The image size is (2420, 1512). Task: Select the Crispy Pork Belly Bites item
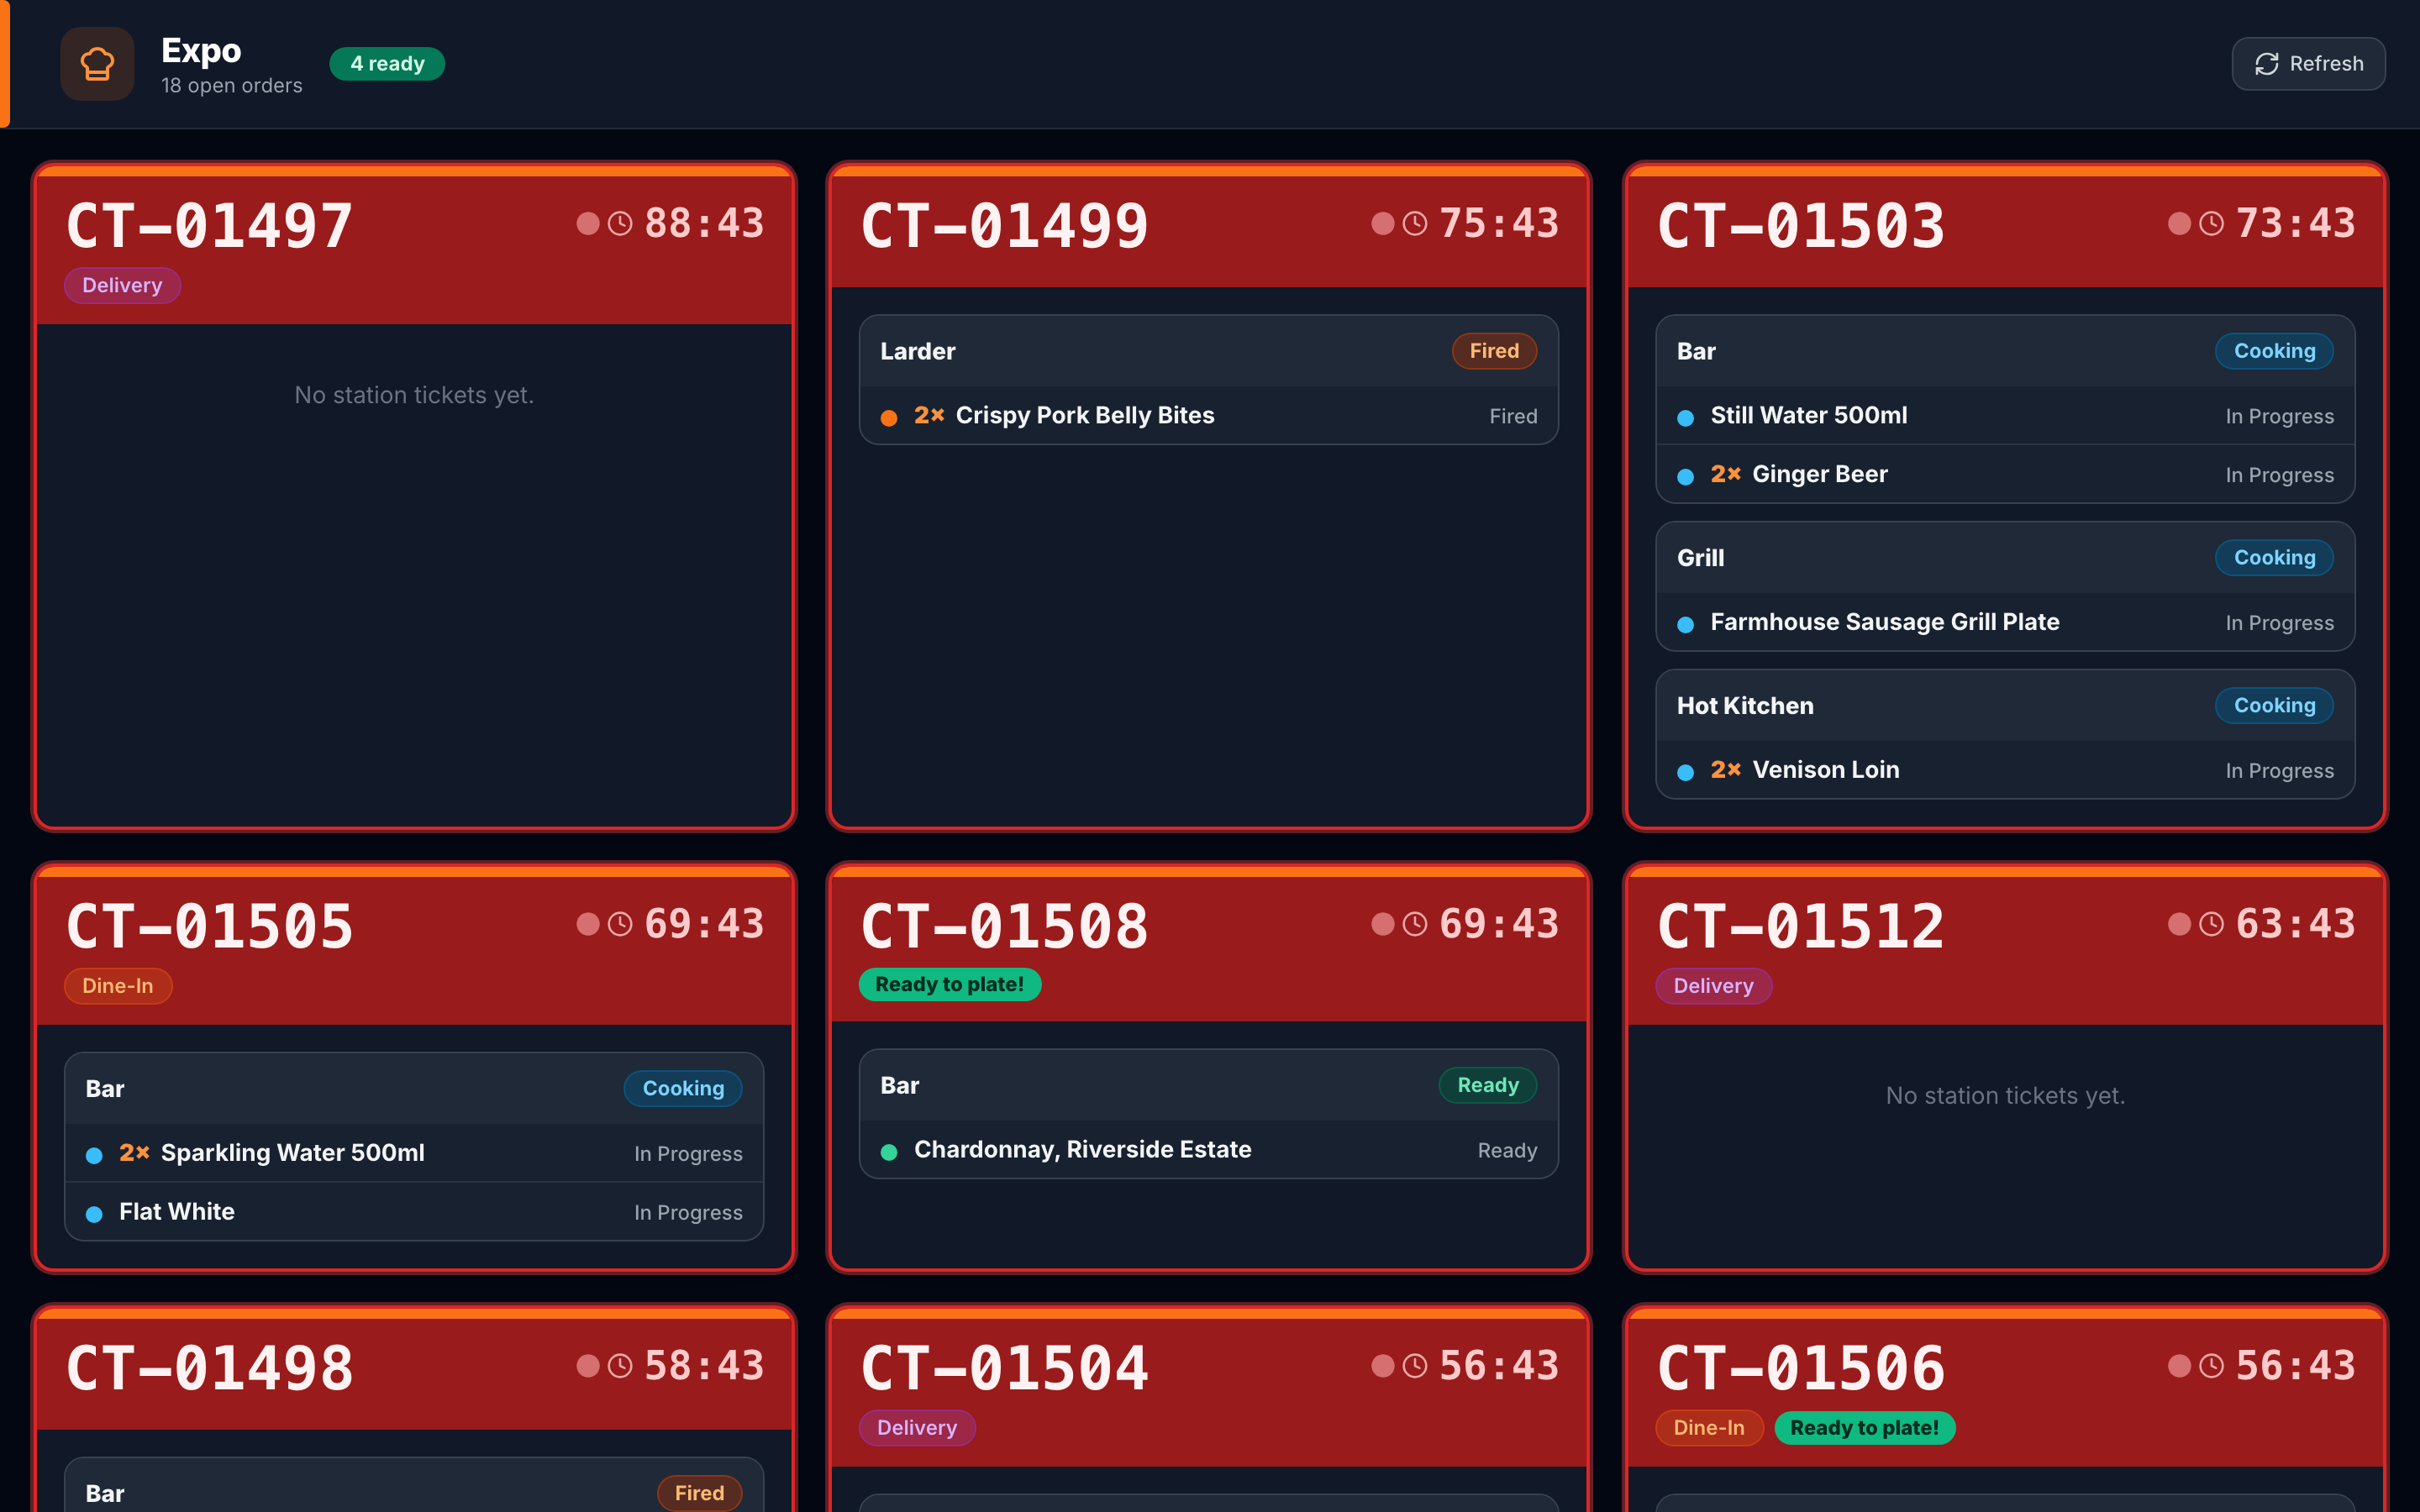pyautogui.click(x=1208, y=416)
